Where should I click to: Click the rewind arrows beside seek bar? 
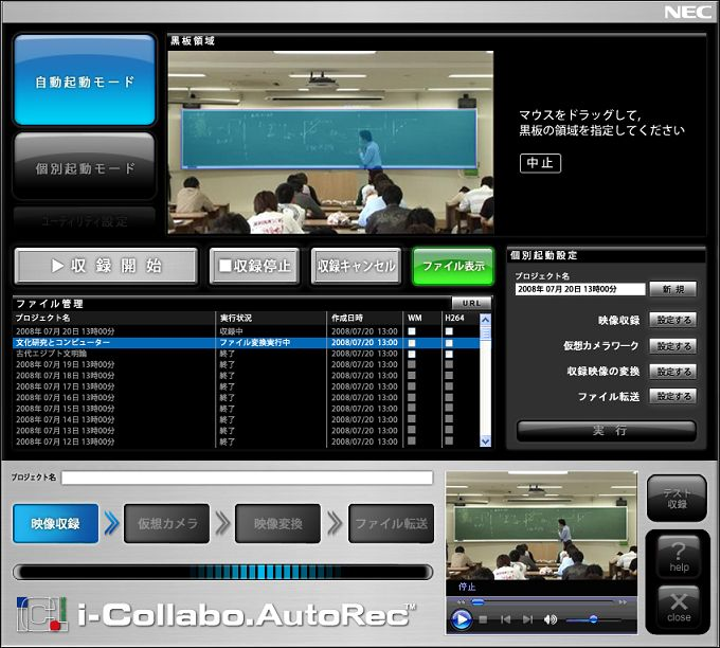(x=461, y=602)
